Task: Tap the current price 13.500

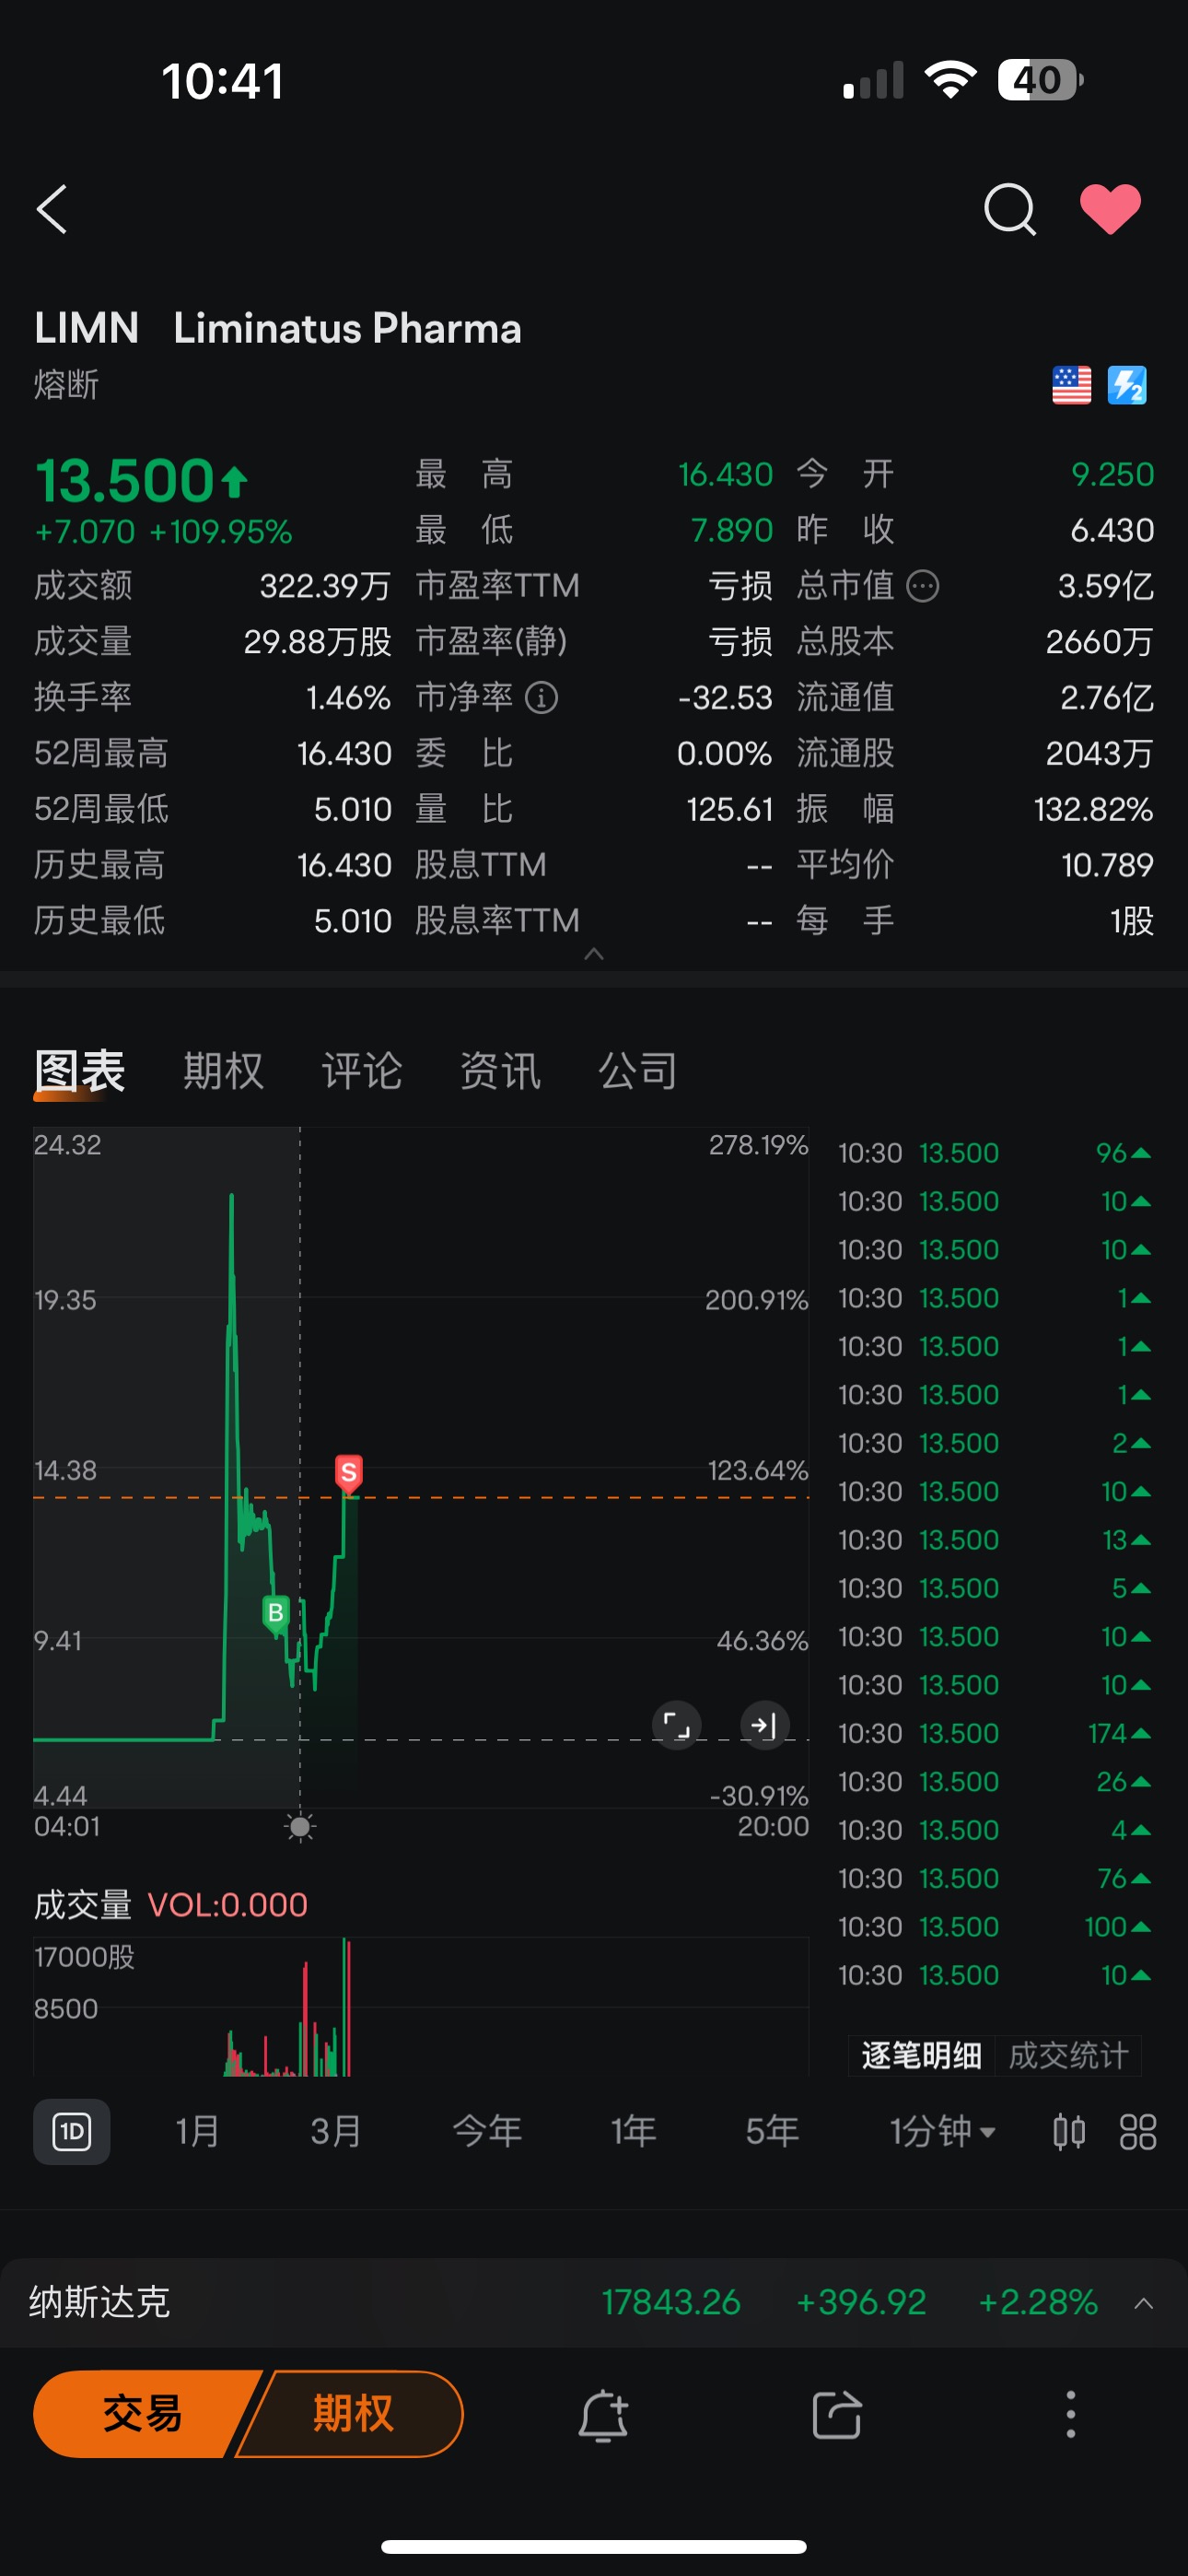Action: (125, 480)
